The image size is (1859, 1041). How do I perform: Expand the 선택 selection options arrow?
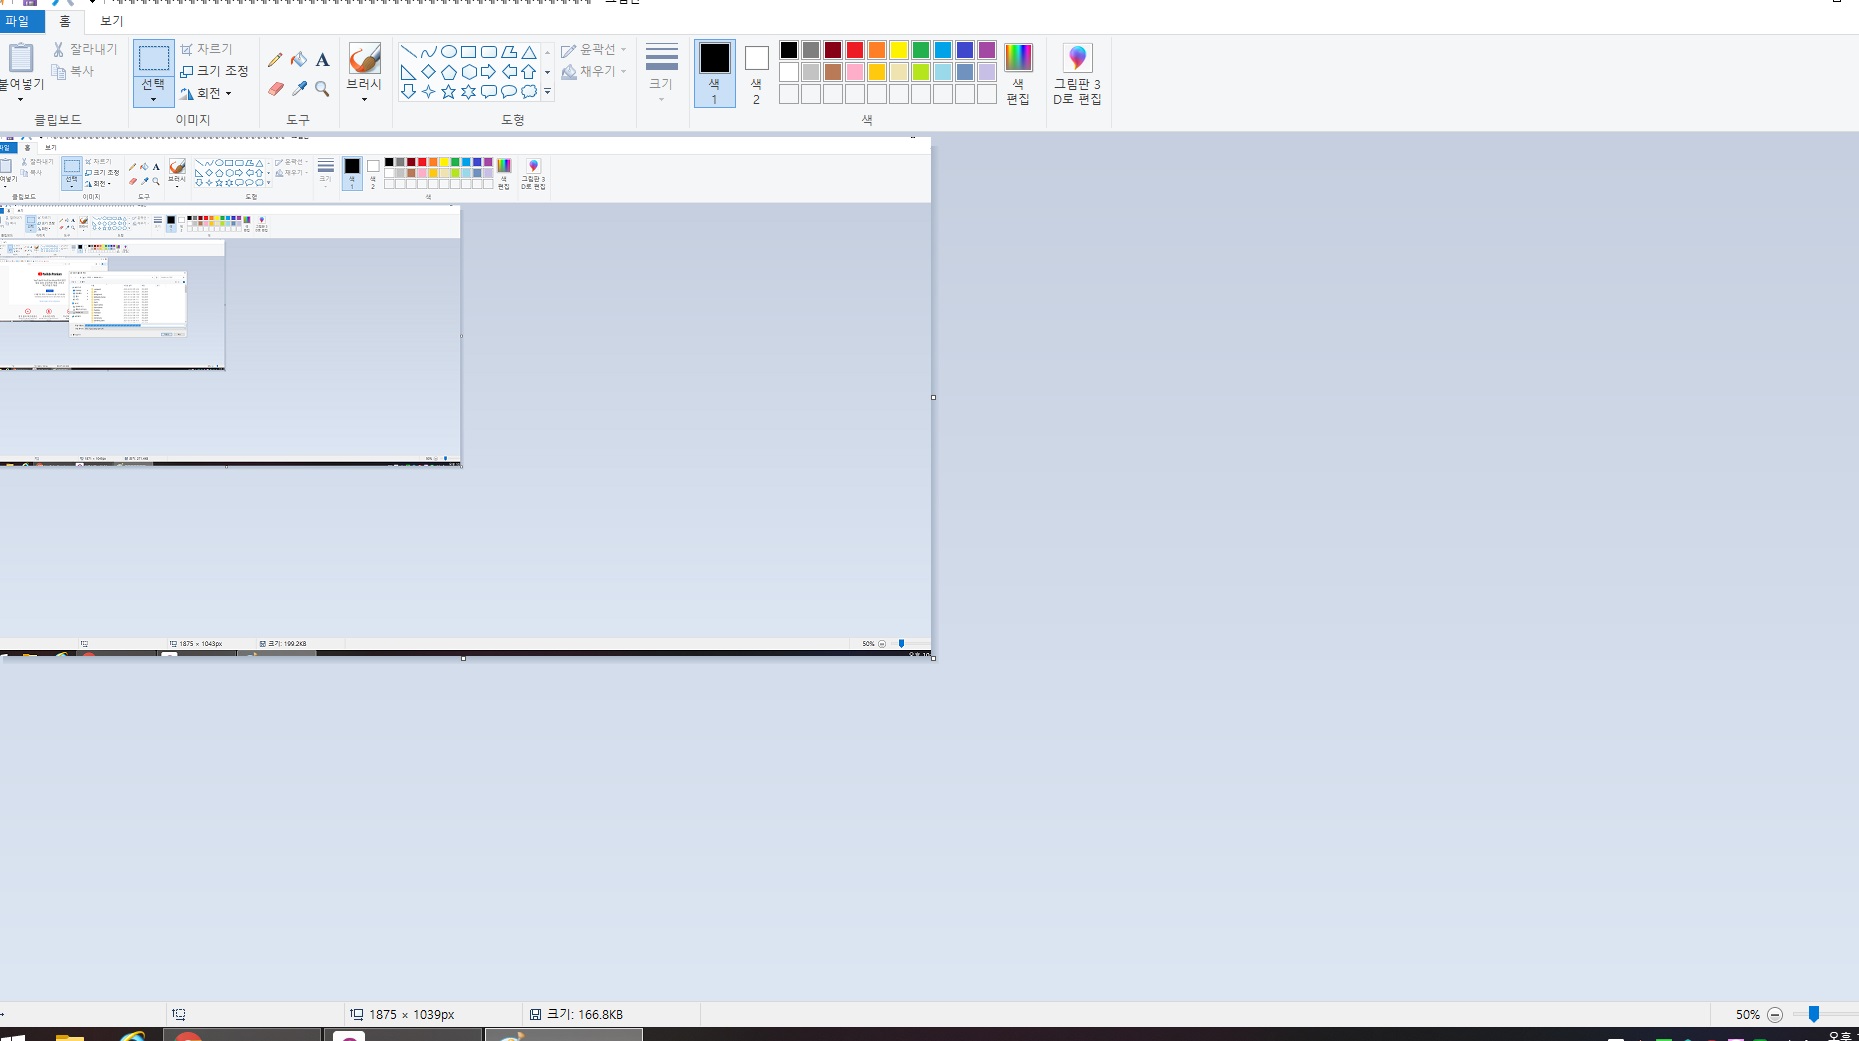pos(153,99)
